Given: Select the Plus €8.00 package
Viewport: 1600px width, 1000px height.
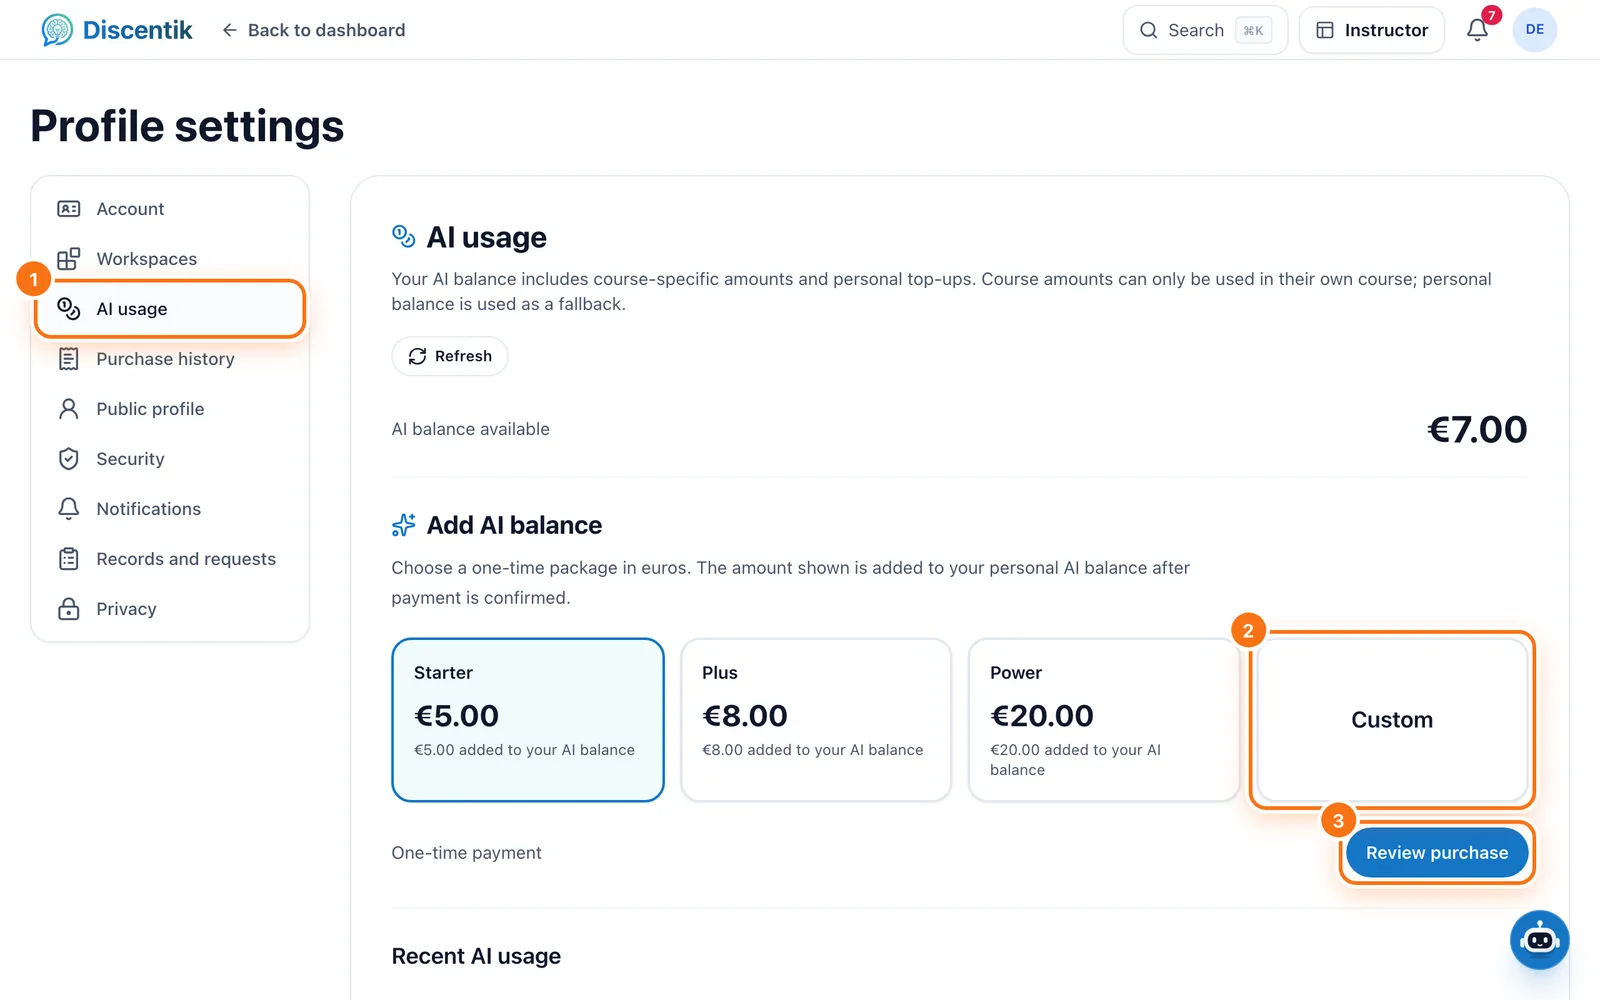Looking at the screenshot, I should 816,720.
